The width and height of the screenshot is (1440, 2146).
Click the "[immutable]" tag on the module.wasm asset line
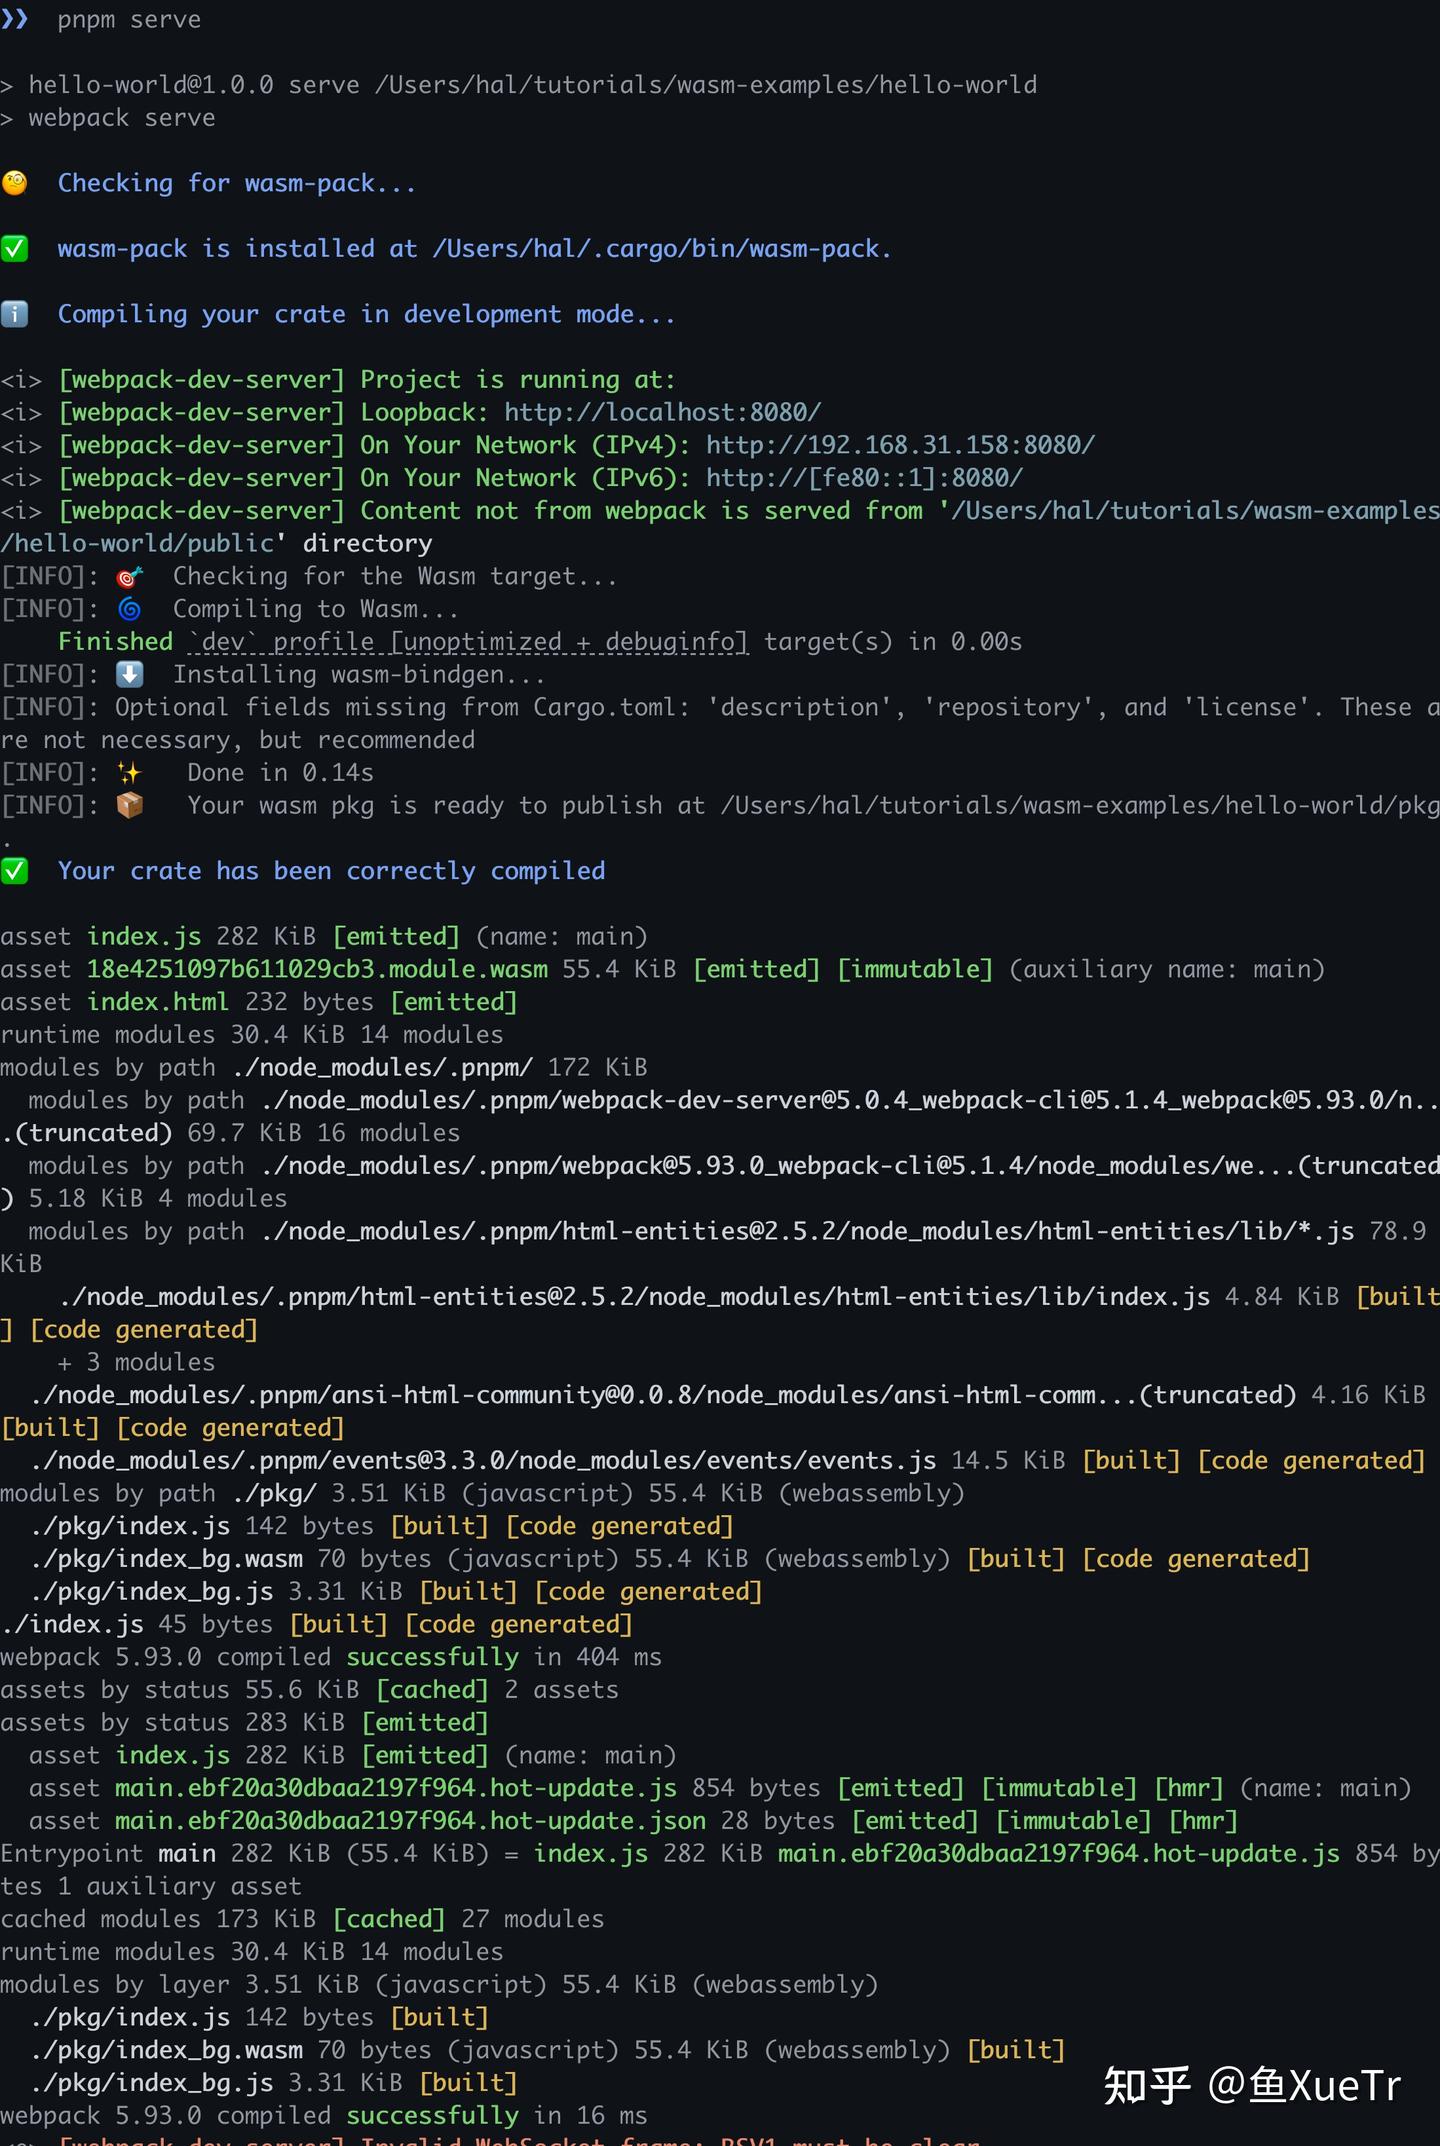tap(914, 969)
